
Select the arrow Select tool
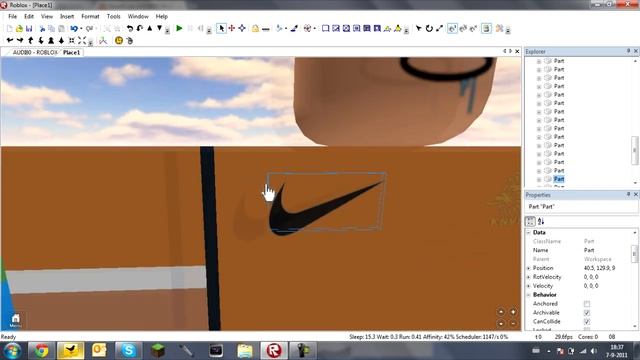pos(221,28)
